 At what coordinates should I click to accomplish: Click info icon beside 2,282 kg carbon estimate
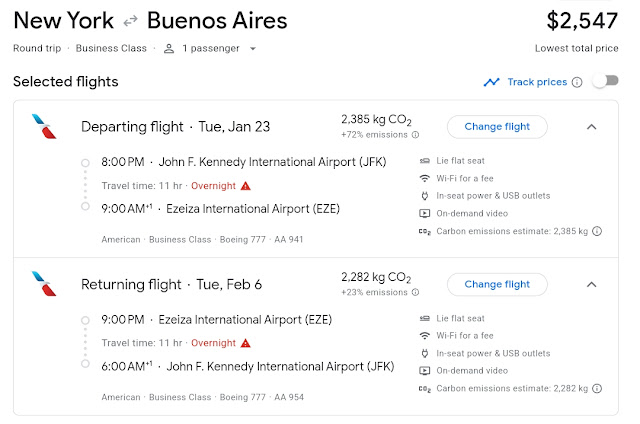pyautogui.click(x=597, y=389)
